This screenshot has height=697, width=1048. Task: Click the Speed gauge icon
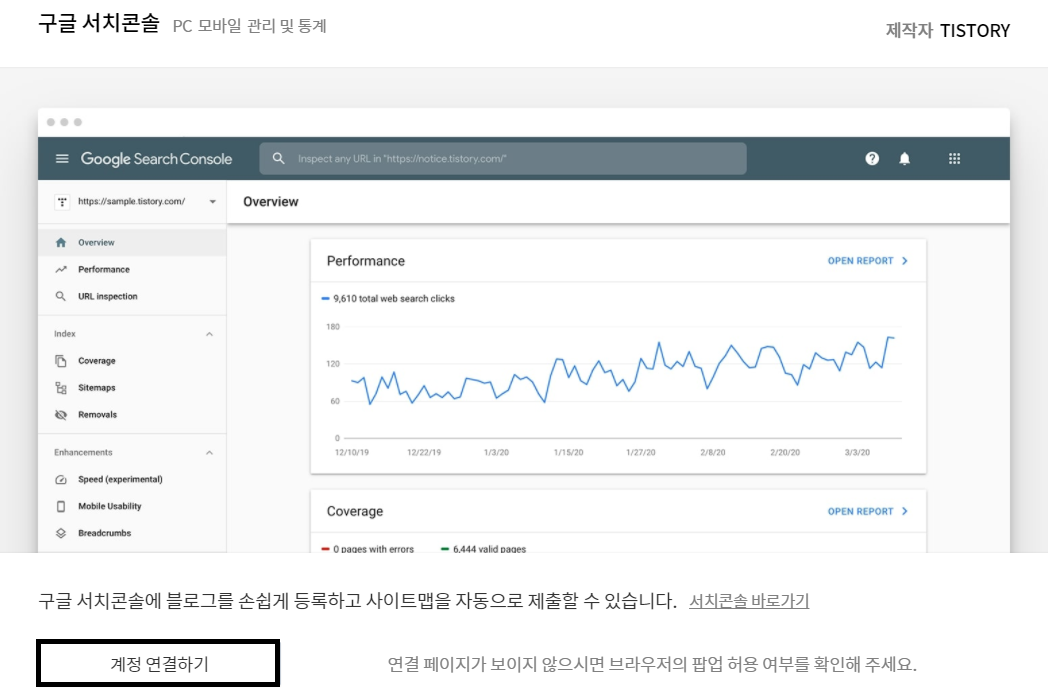click(x=61, y=479)
